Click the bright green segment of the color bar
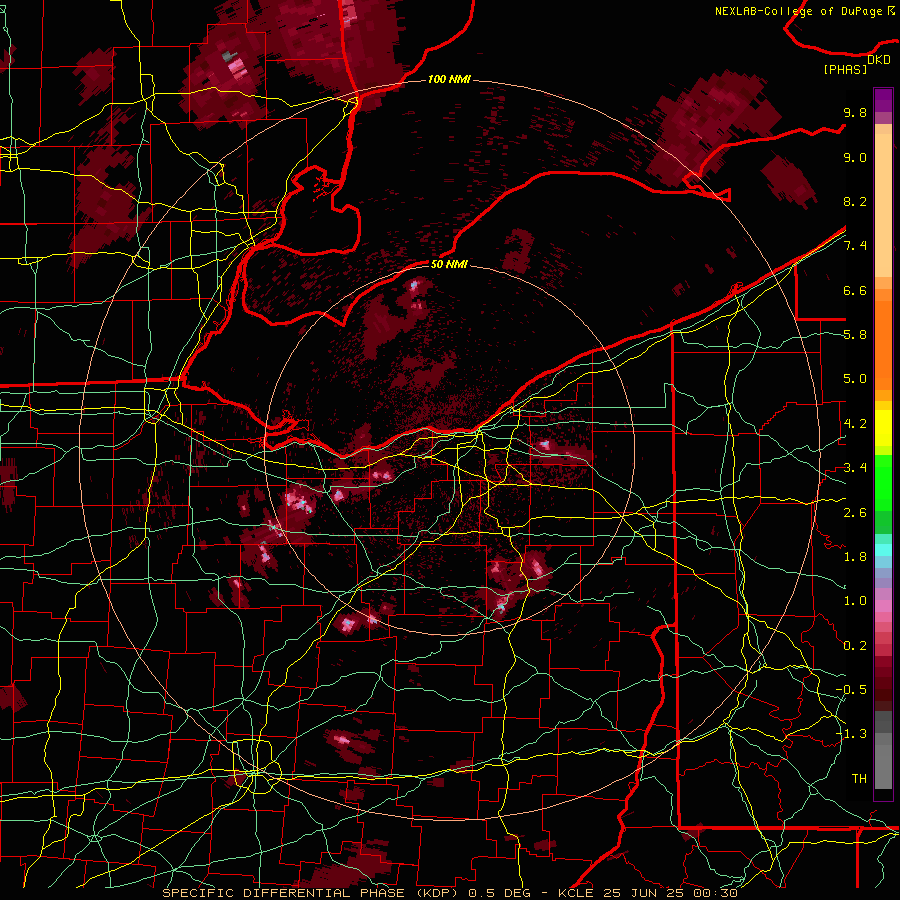This screenshot has height=900, width=900. click(x=883, y=482)
